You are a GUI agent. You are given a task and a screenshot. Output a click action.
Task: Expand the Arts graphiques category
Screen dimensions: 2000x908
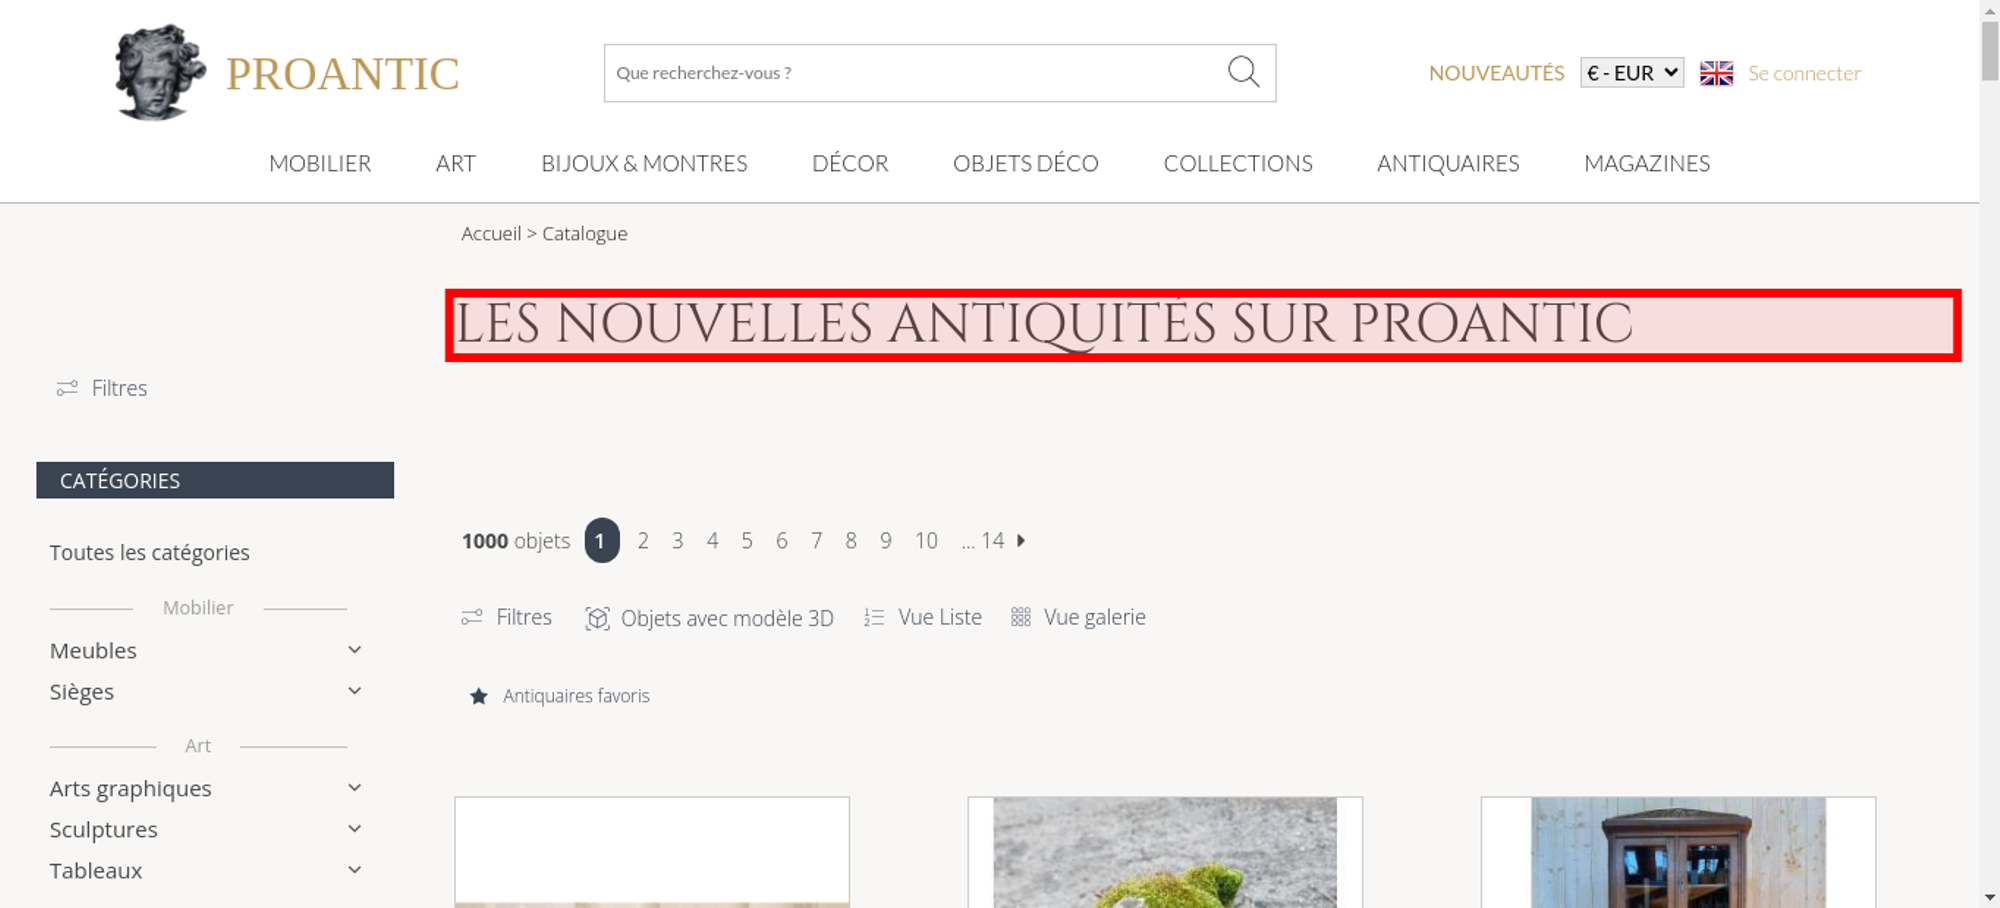pyautogui.click(x=354, y=788)
